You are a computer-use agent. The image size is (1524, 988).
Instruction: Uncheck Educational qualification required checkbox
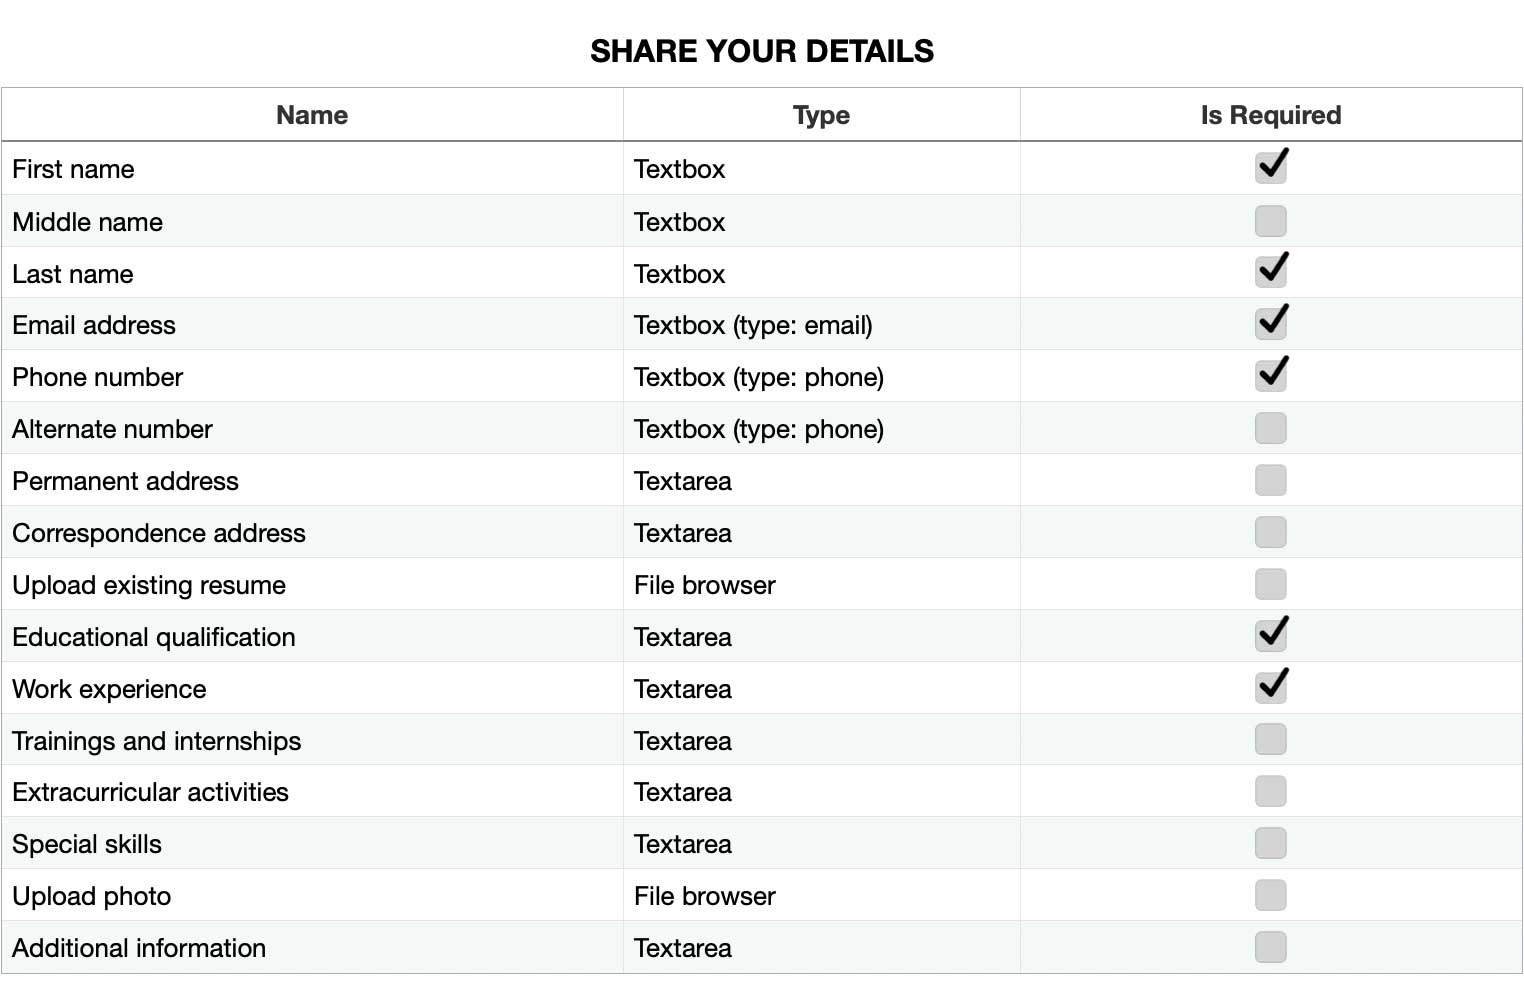coord(1271,636)
